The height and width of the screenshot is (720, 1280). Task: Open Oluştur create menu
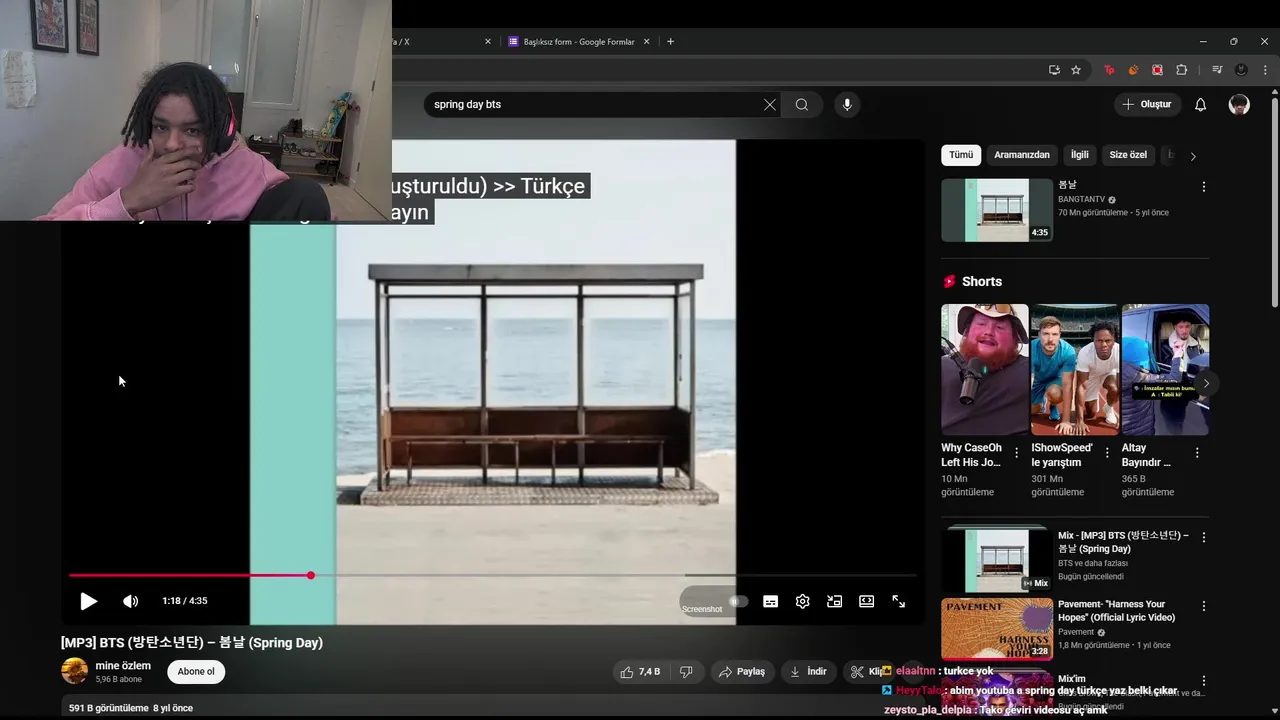(x=1146, y=104)
